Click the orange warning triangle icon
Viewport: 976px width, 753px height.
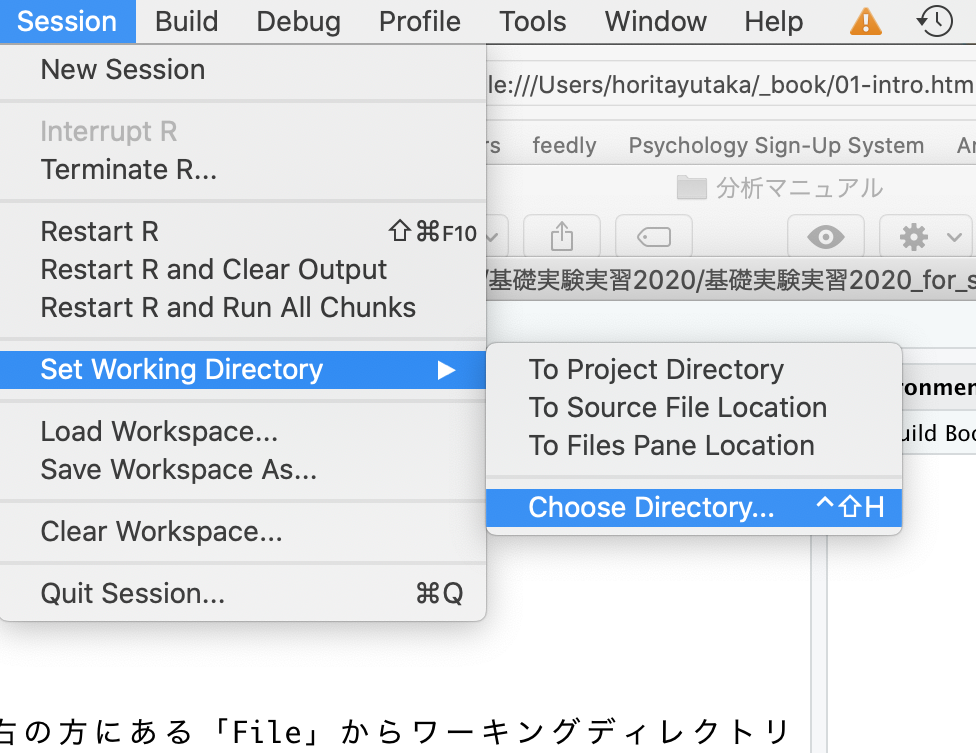tap(866, 21)
